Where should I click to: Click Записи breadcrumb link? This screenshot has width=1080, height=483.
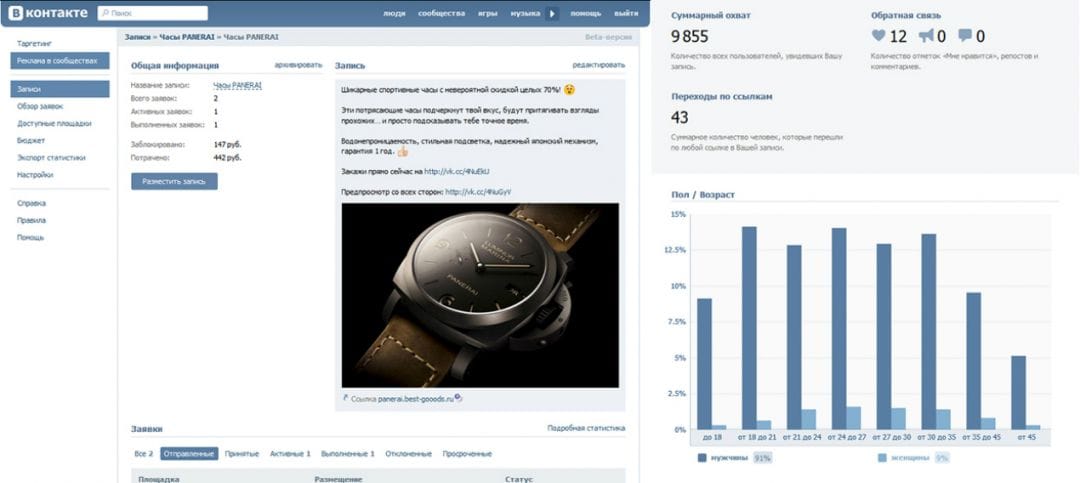click(x=138, y=37)
